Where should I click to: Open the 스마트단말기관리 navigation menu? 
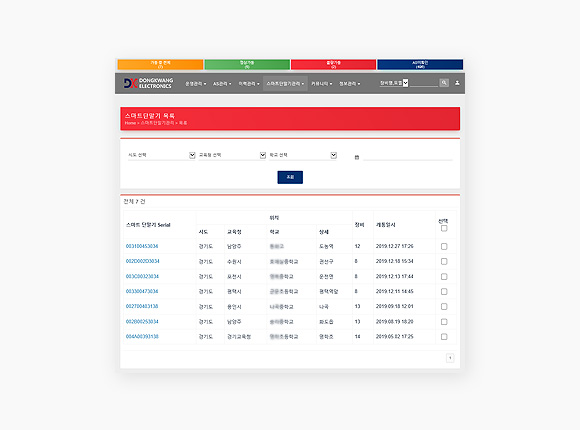tap(285, 84)
